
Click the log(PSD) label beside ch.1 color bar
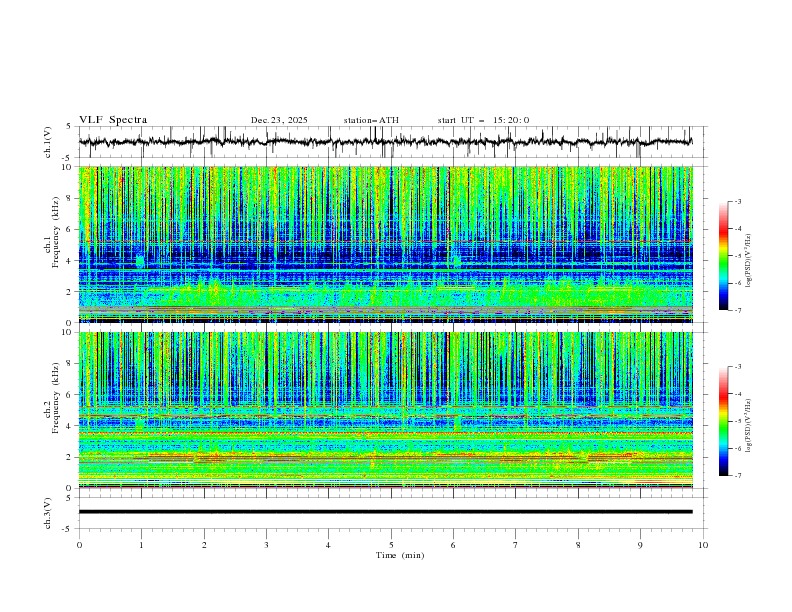749,261
